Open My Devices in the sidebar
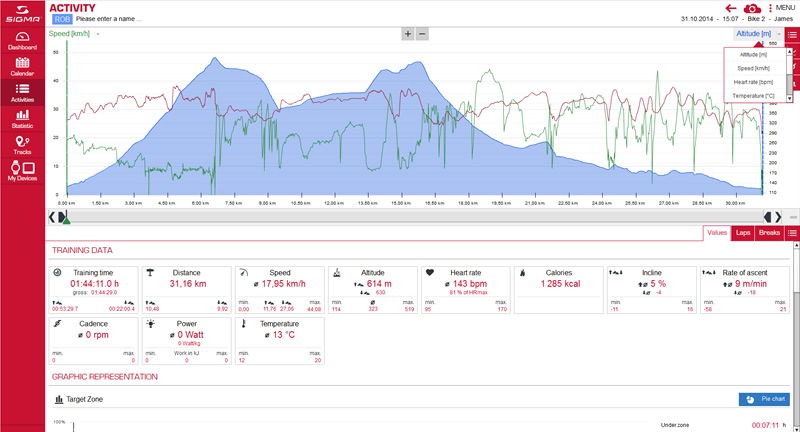Viewport: 800px width, 432px height. 22,171
